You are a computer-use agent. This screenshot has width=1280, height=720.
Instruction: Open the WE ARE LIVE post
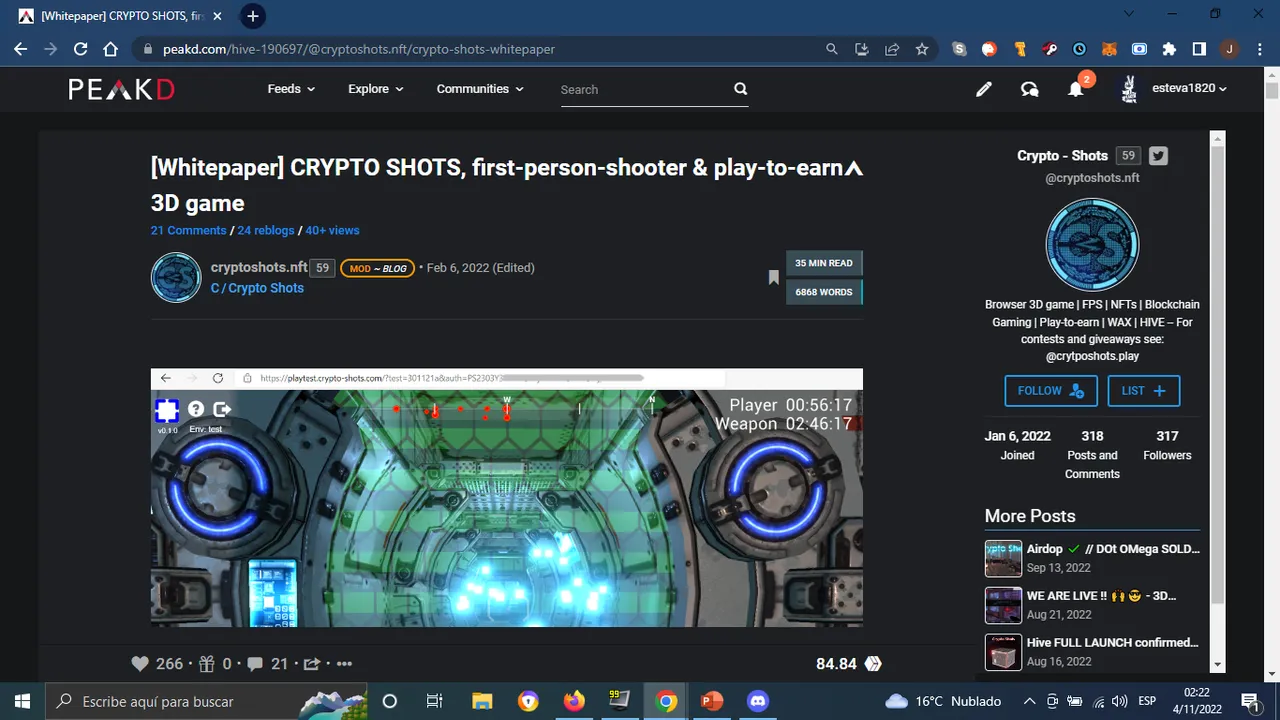point(1092,604)
